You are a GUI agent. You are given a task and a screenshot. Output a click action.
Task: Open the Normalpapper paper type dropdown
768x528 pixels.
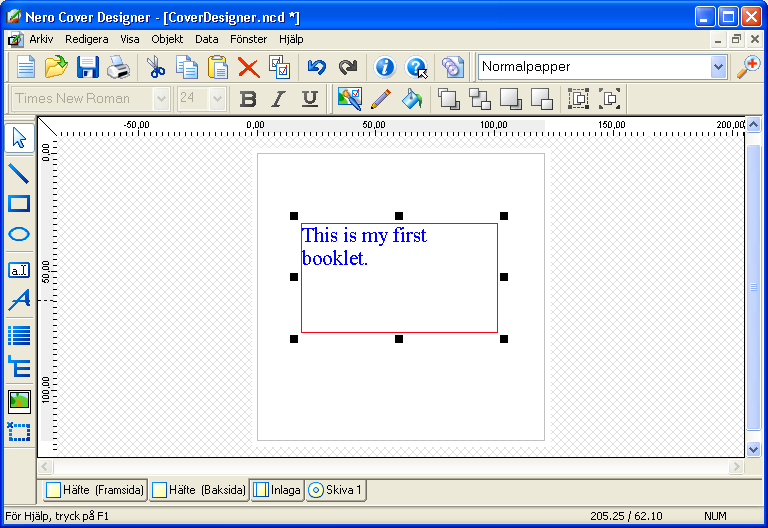[718, 67]
